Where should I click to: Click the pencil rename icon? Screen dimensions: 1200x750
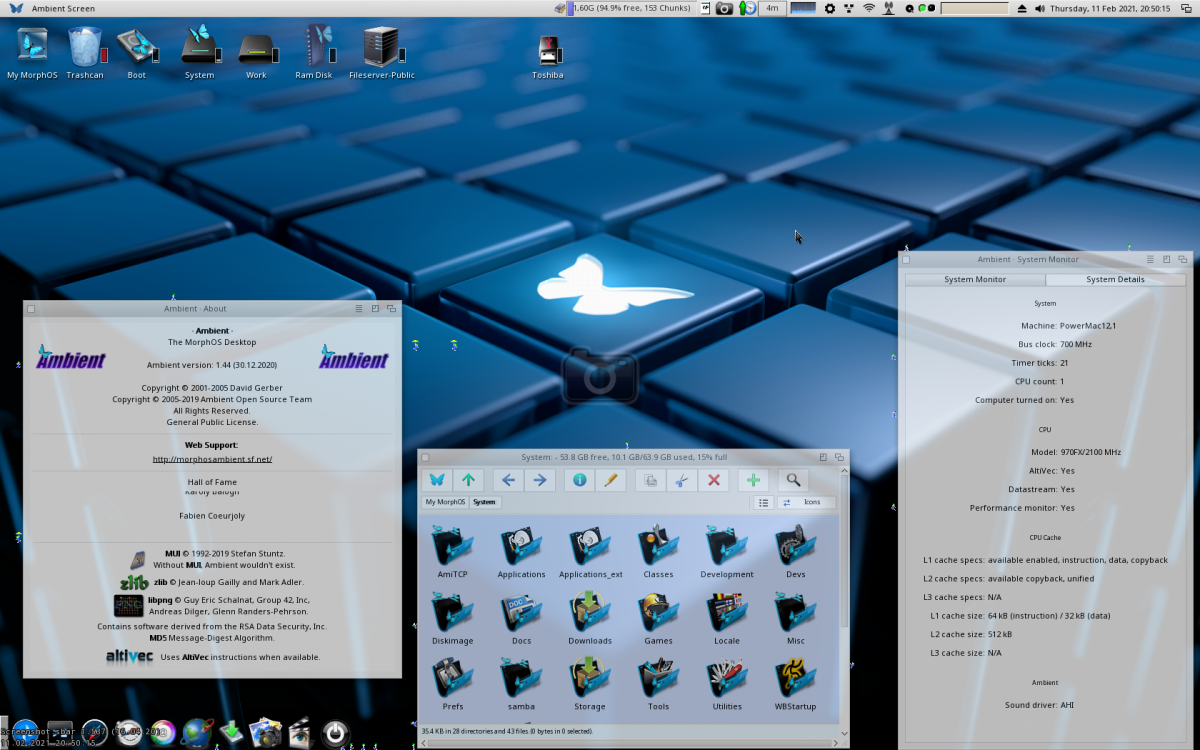[610, 480]
